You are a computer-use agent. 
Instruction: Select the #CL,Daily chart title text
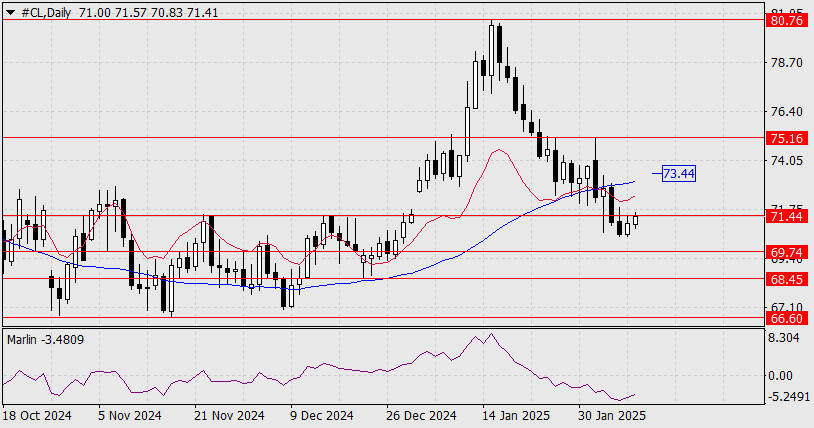pos(46,13)
